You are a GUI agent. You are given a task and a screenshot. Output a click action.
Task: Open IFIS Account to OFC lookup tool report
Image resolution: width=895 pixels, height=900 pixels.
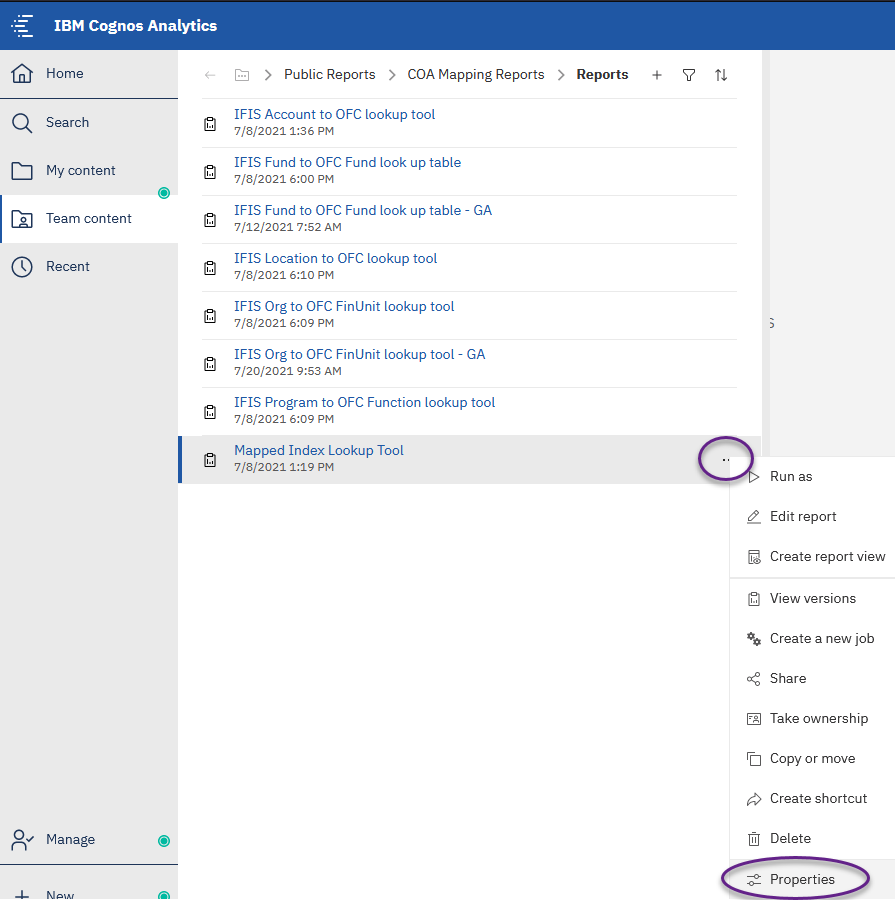coord(334,115)
